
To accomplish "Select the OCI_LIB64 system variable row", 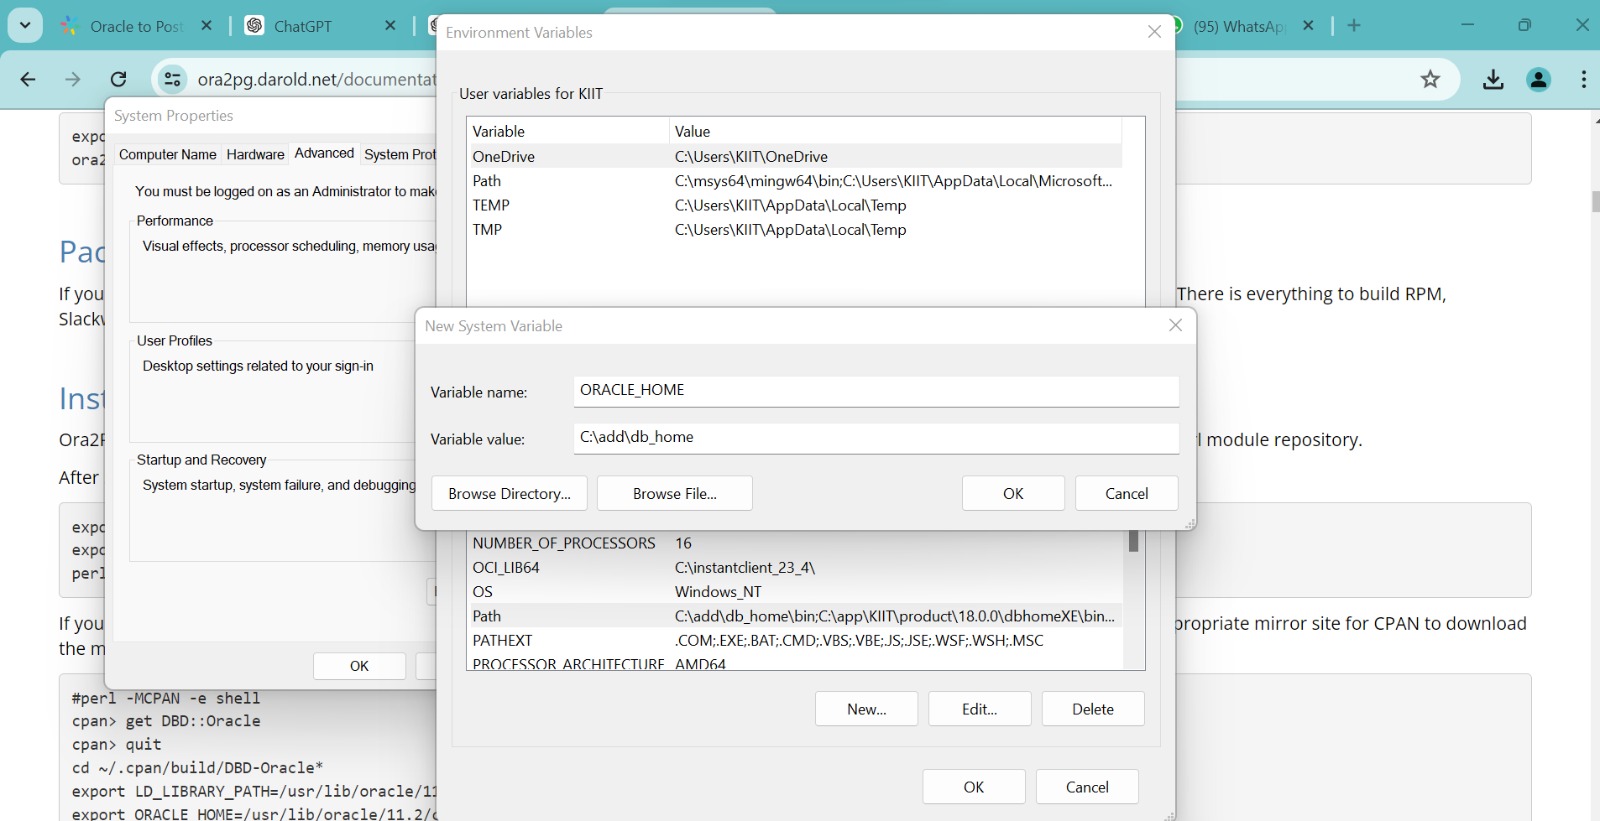I will pyautogui.click(x=794, y=567).
